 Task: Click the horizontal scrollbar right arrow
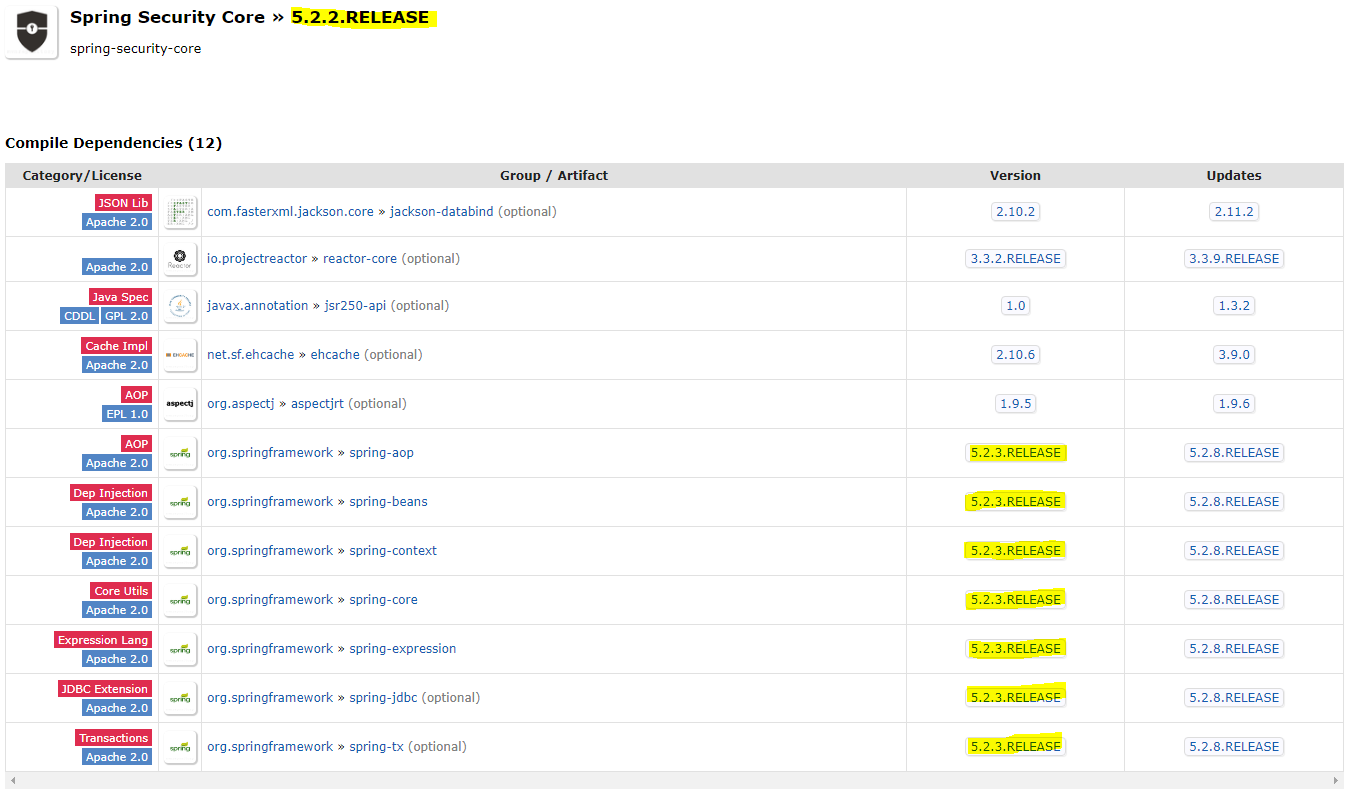[x=1337, y=781]
